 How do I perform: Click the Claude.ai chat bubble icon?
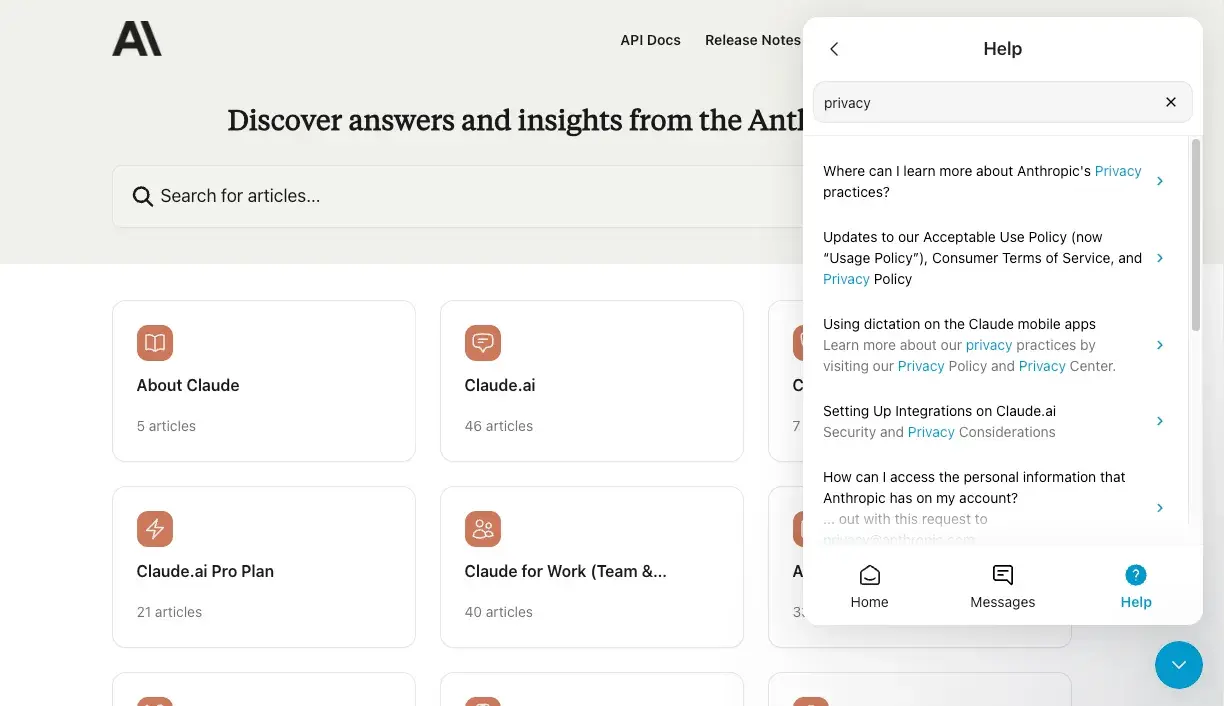click(483, 342)
